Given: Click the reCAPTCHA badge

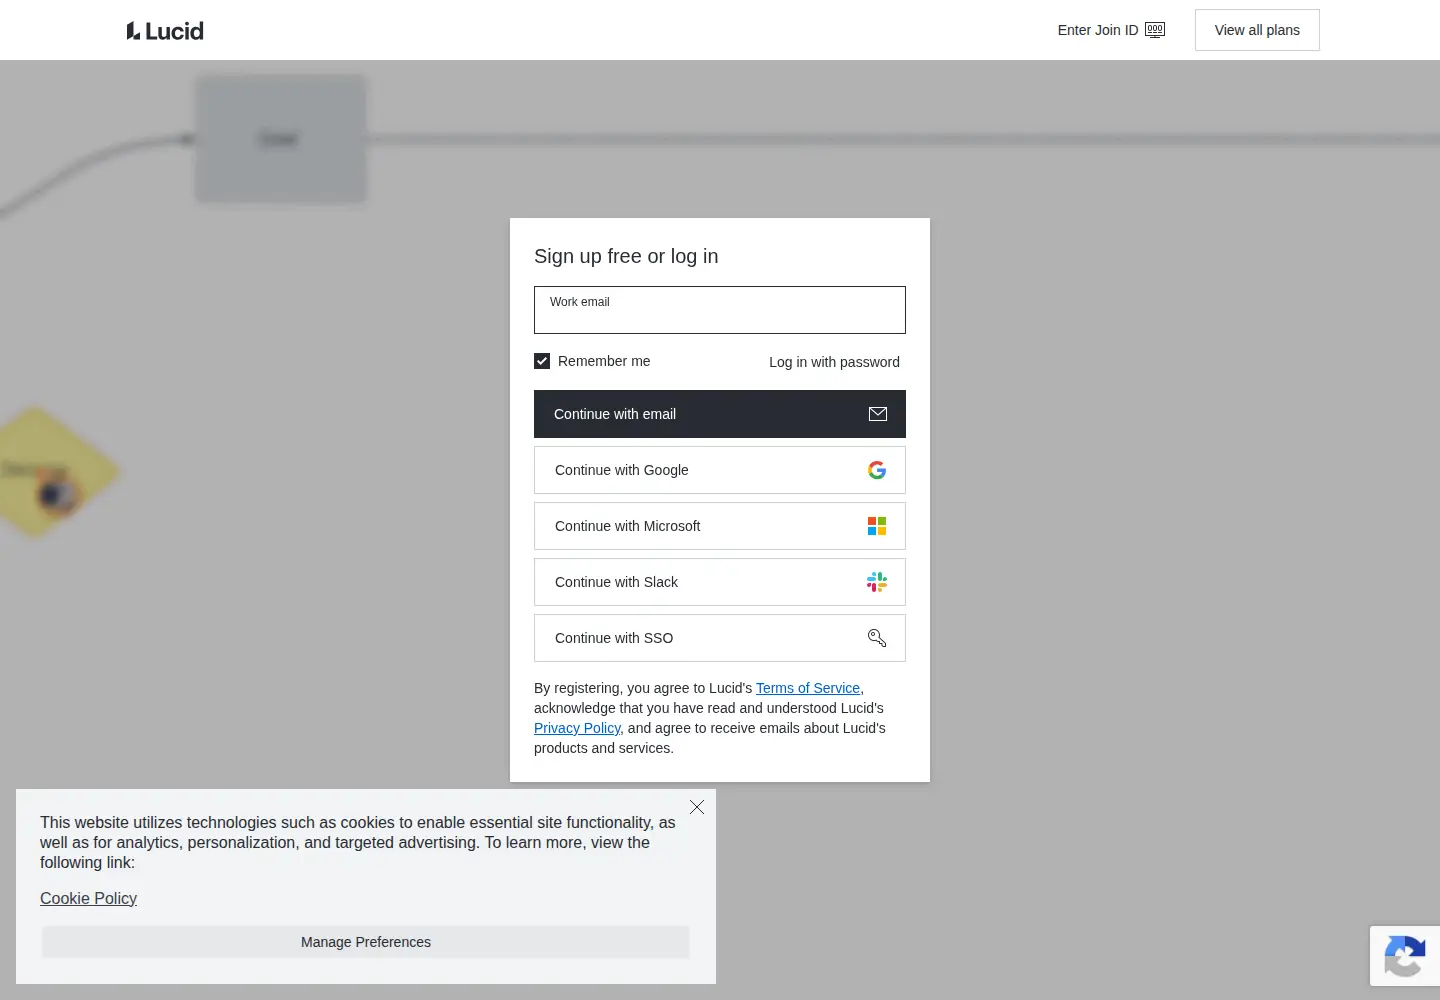Looking at the screenshot, I should click(x=1405, y=956).
